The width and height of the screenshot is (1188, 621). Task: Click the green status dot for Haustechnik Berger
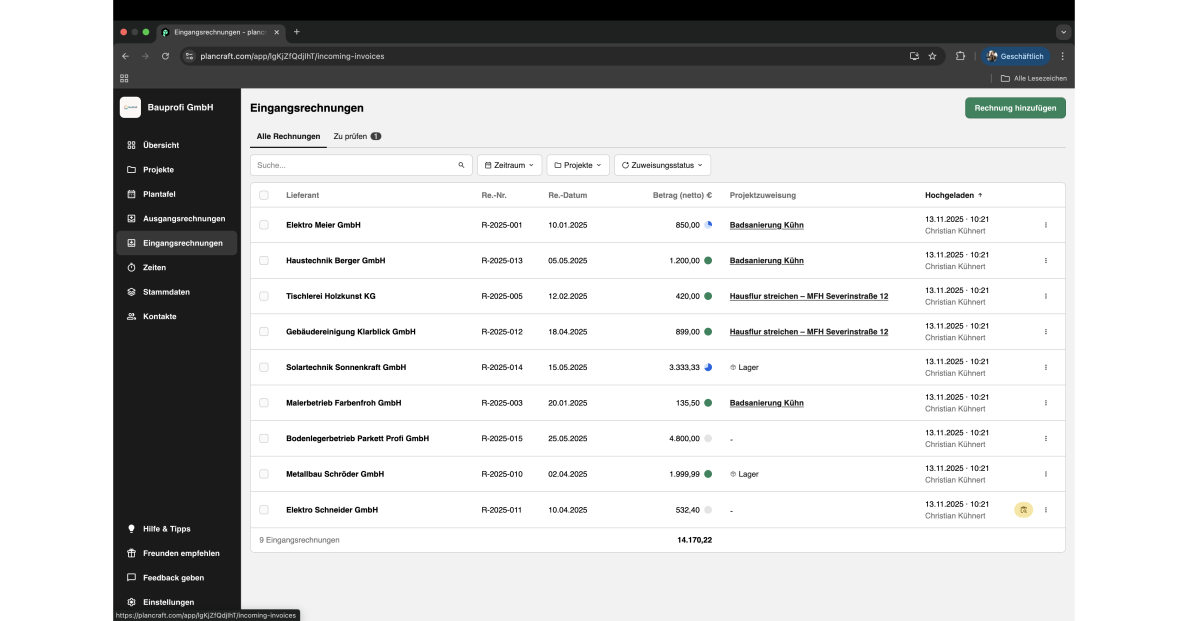pyautogui.click(x=708, y=261)
